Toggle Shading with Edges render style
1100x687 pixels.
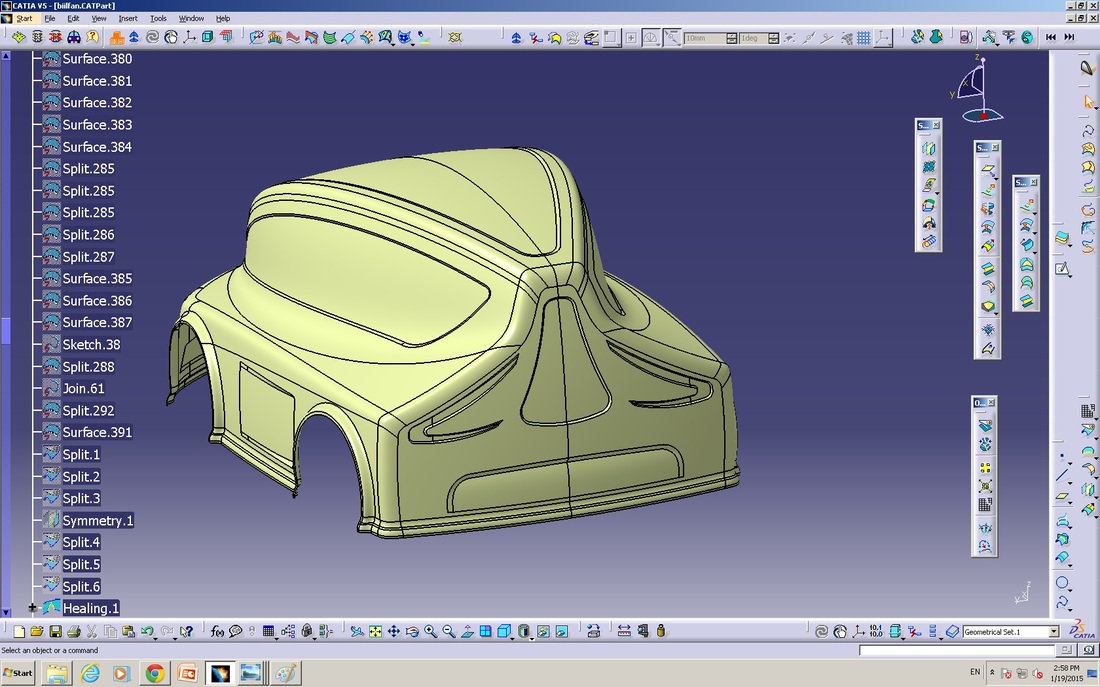click(x=522, y=631)
